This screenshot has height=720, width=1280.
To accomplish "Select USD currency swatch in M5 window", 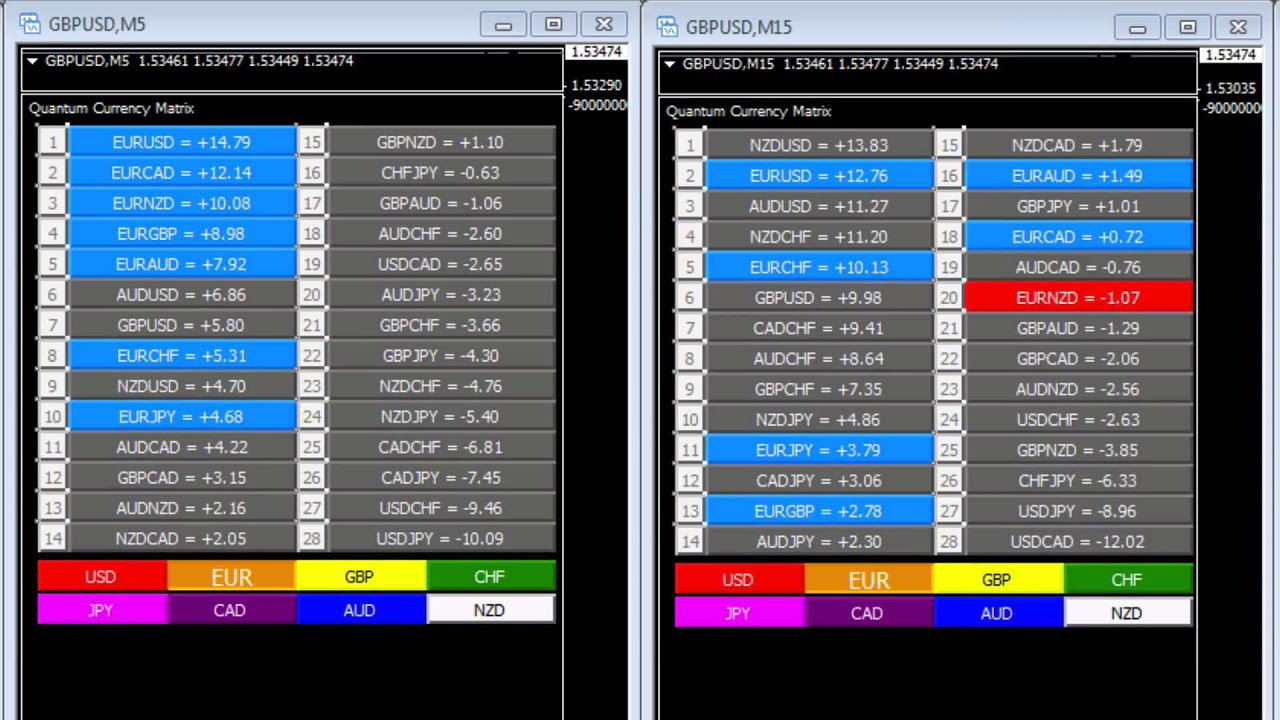I will (101, 577).
